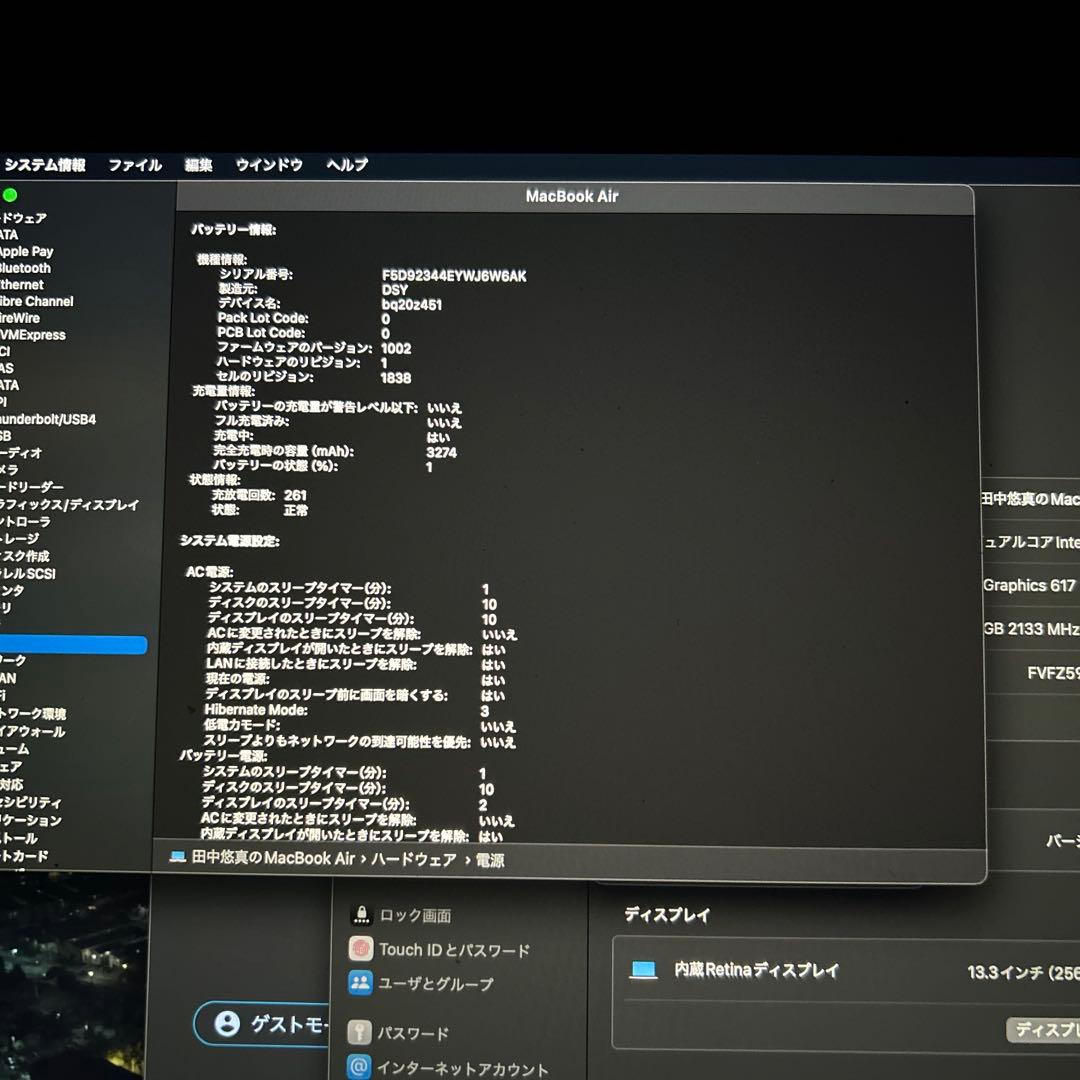The height and width of the screenshot is (1080, 1080).
Task: Open the ウインドウ menu
Action: [x=269, y=165]
